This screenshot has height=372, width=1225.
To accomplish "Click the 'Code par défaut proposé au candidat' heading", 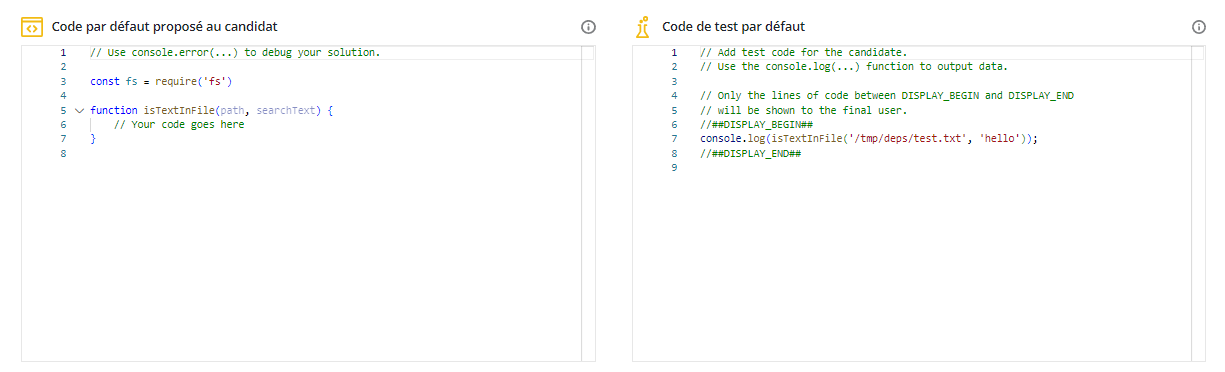I will point(164,27).
